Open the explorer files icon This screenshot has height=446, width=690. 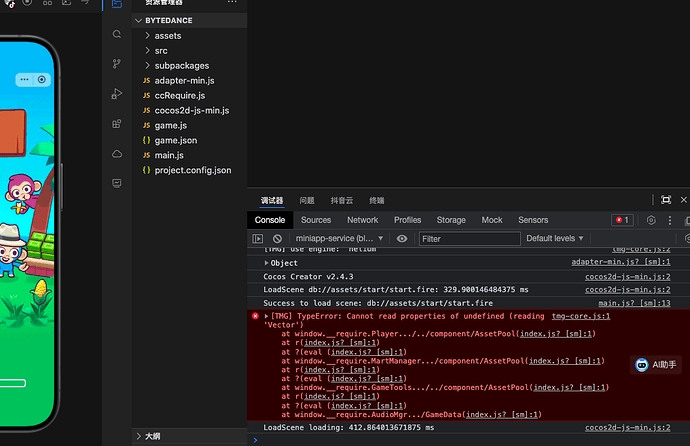(117, 4)
